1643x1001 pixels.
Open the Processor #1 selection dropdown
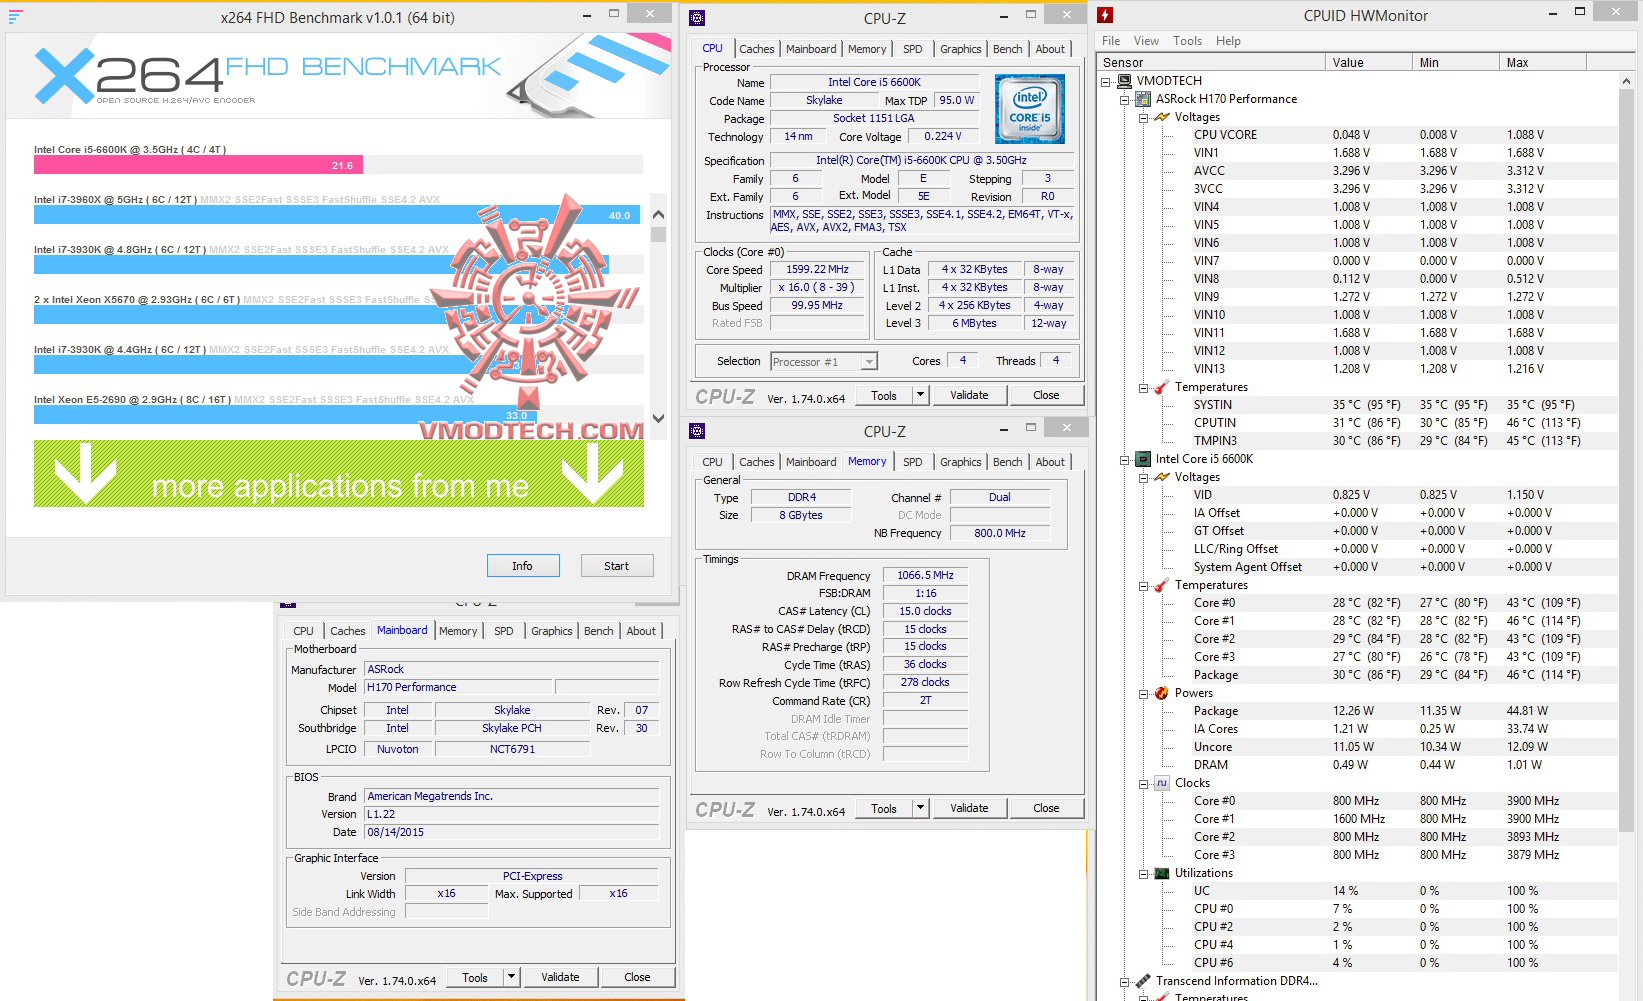point(869,362)
